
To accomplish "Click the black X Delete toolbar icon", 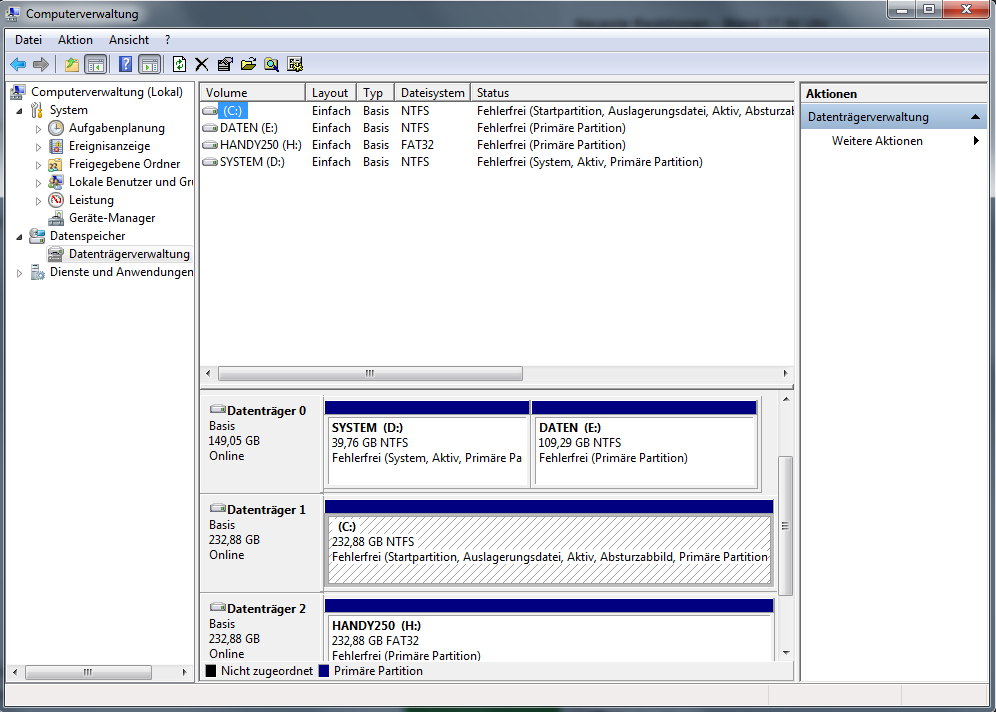I will pos(201,64).
